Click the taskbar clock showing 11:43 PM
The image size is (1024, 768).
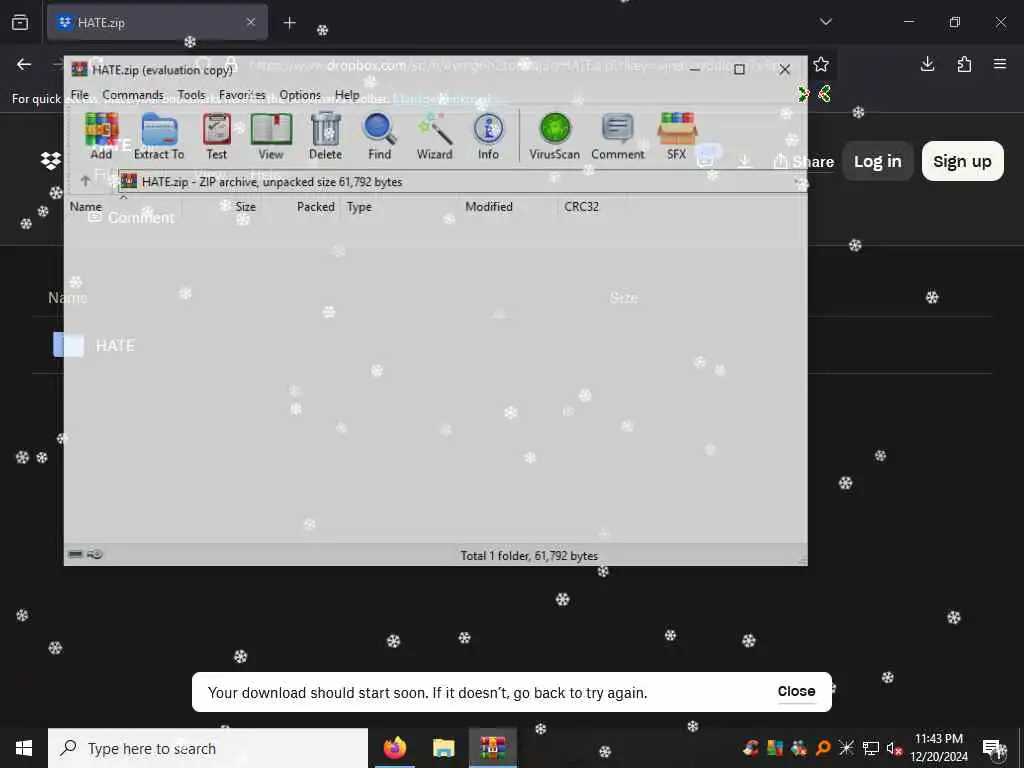[x=939, y=748]
